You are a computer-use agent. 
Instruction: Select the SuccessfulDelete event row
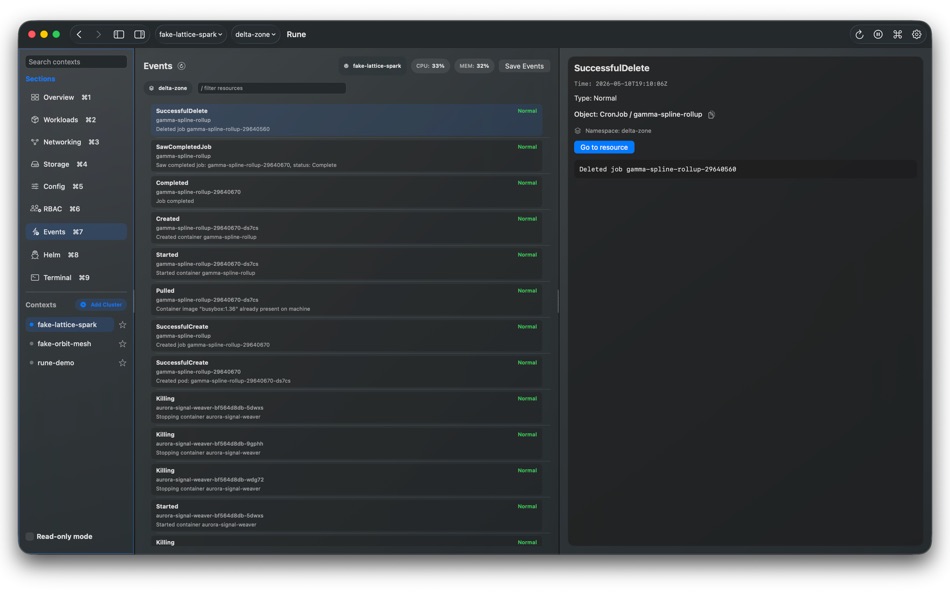pyautogui.click(x=347, y=120)
